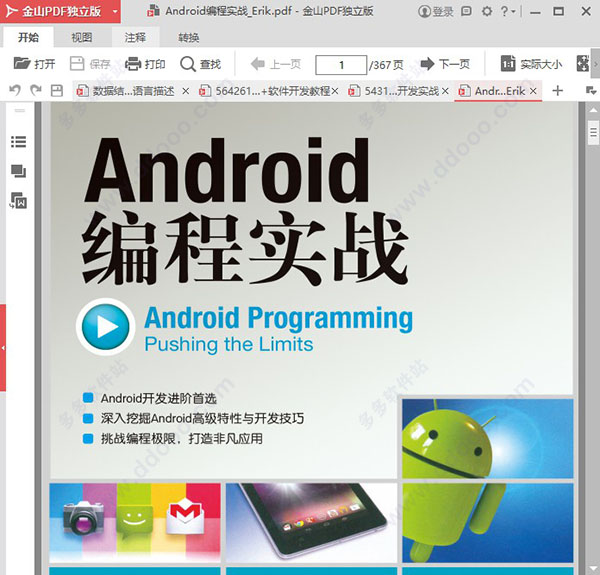Close the Andr...Erik document tab
The height and width of the screenshot is (575, 600).
pyautogui.click(x=533, y=91)
